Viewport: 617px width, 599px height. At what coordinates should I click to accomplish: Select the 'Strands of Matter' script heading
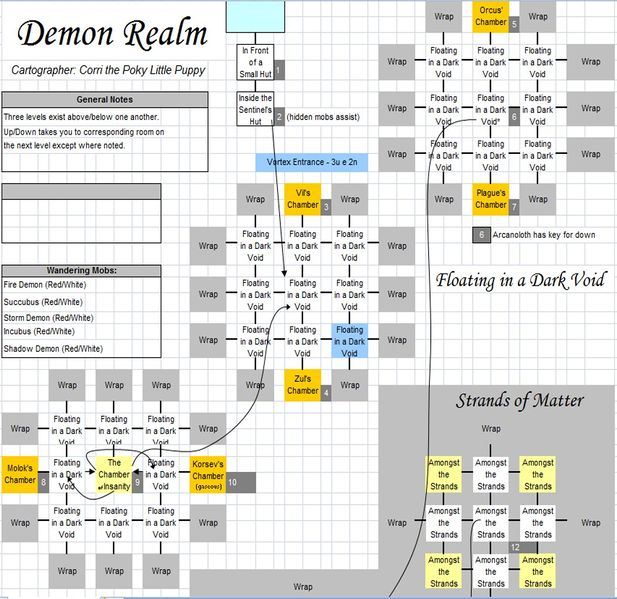coord(520,401)
